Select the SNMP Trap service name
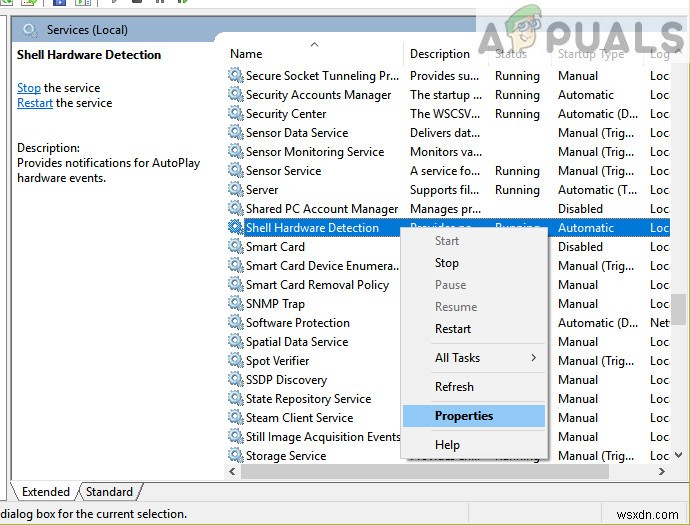Viewport: 690px width, 525px height. 275,304
